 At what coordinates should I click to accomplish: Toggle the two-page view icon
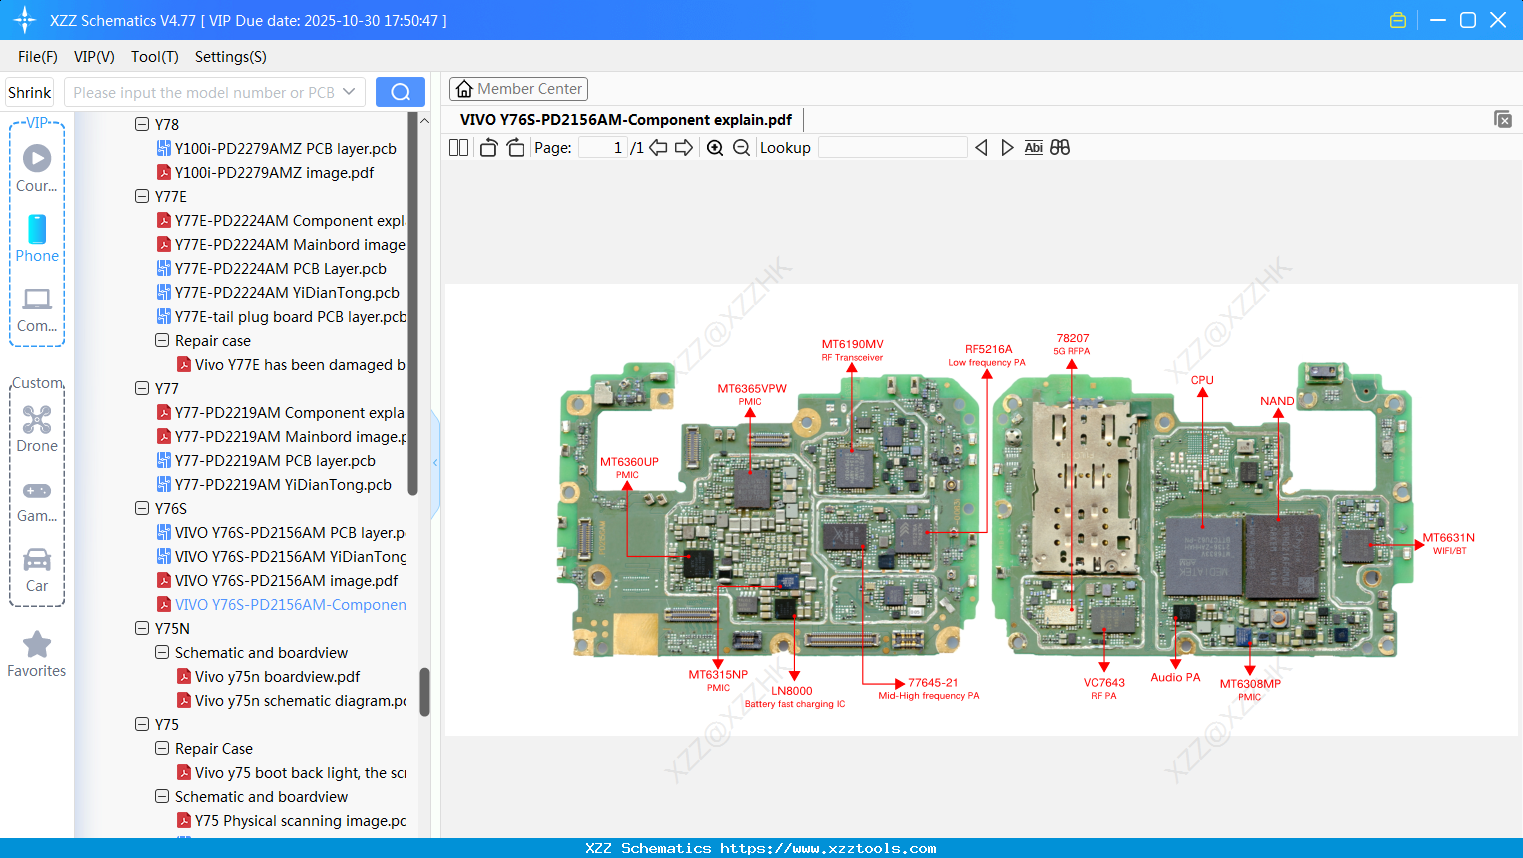[x=457, y=147]
